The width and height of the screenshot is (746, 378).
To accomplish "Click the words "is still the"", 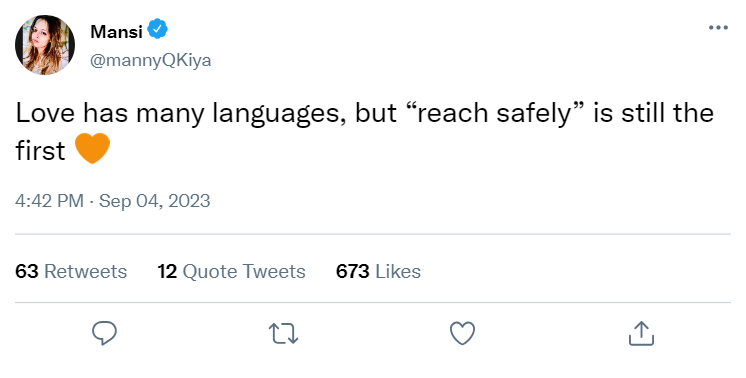I will pyautogui.click(x=653, y=113).
